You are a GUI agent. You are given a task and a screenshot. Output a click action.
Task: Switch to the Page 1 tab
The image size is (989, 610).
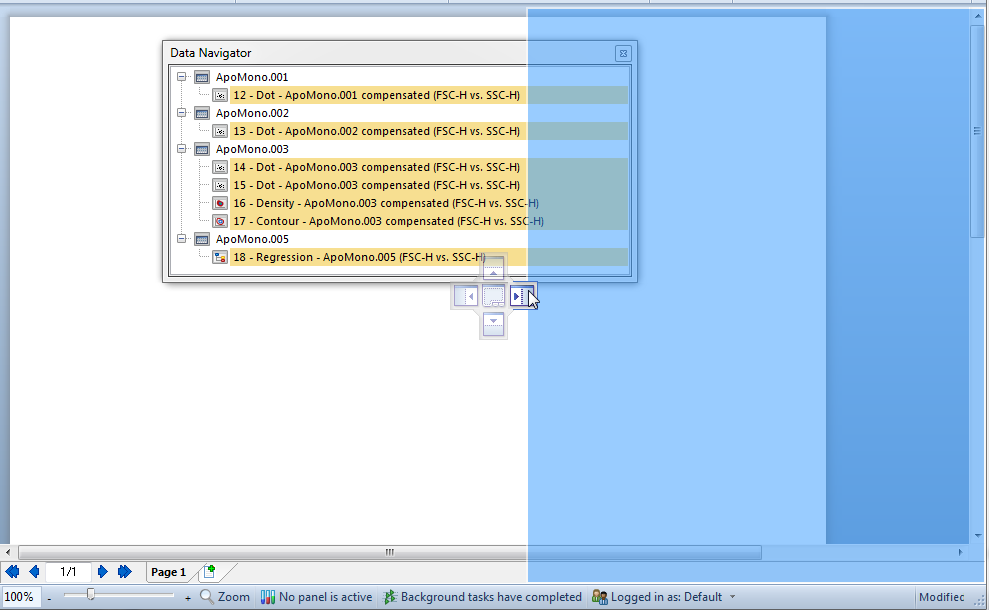coord(168,572)
